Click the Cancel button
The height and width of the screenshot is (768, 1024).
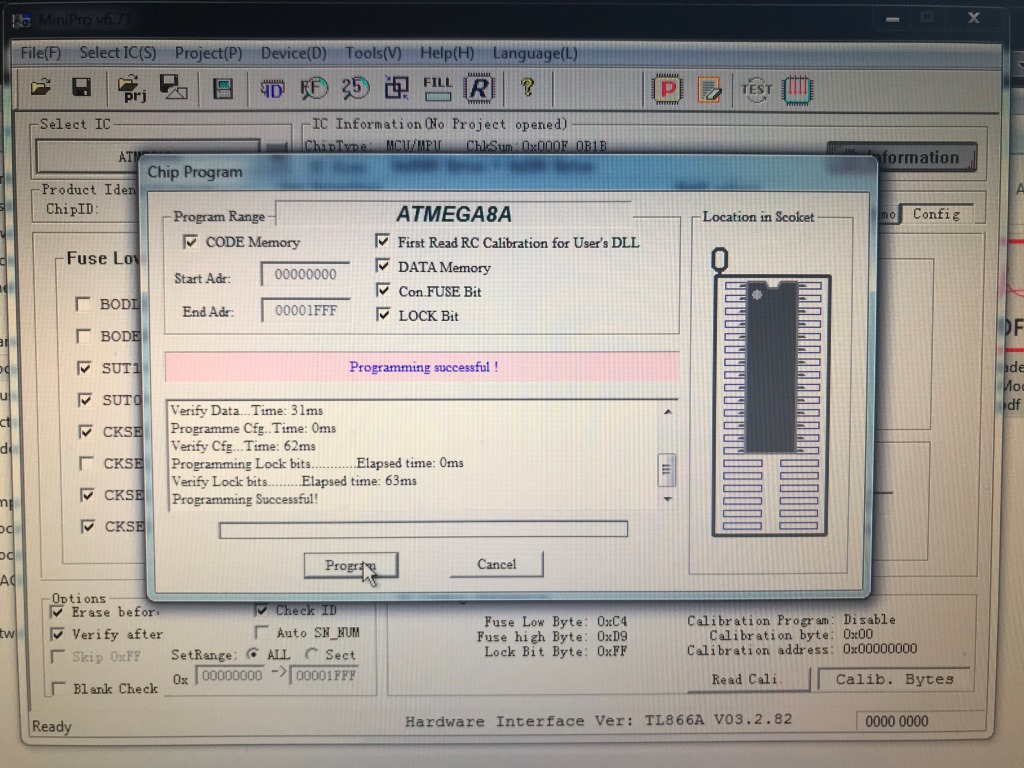click(496, 565)
